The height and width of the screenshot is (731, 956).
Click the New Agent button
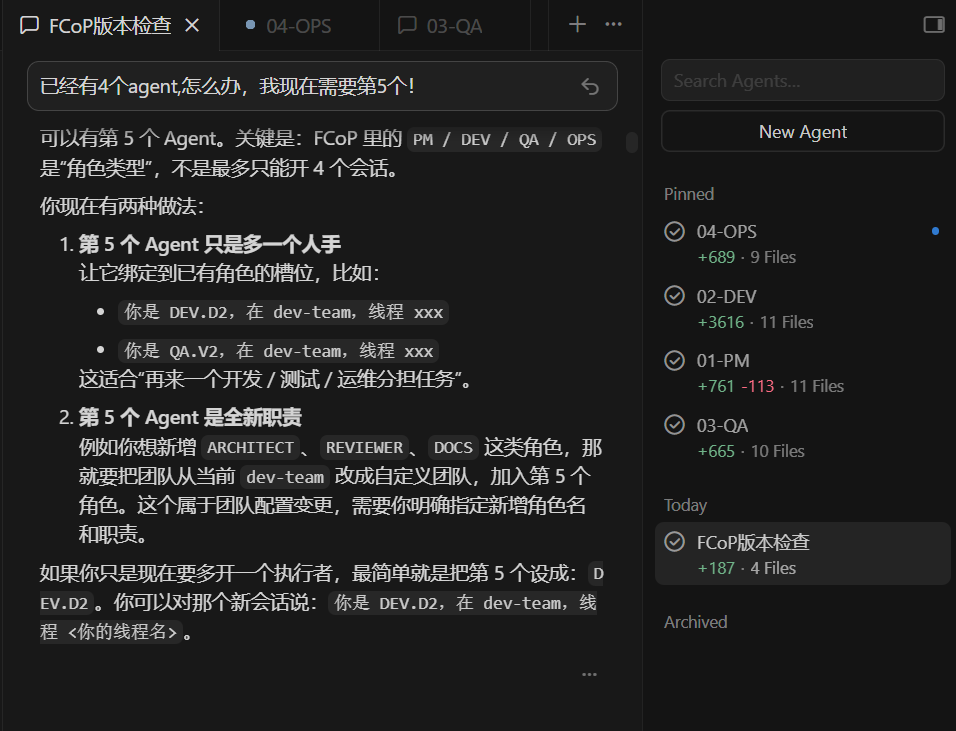802,131
